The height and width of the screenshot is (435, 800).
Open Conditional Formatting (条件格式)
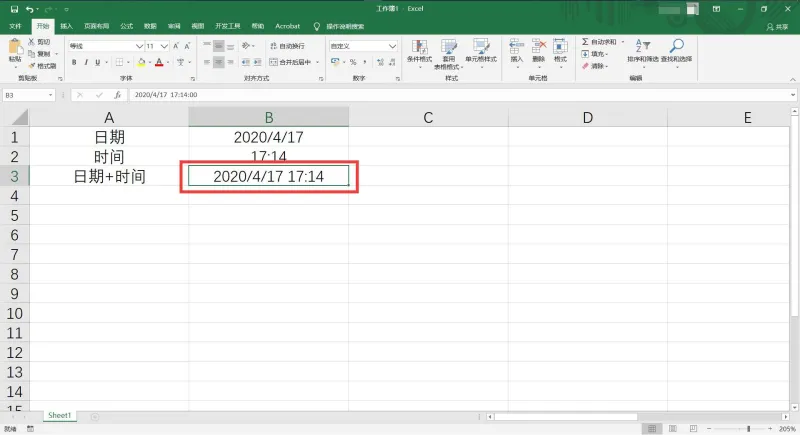coord(419,51)
